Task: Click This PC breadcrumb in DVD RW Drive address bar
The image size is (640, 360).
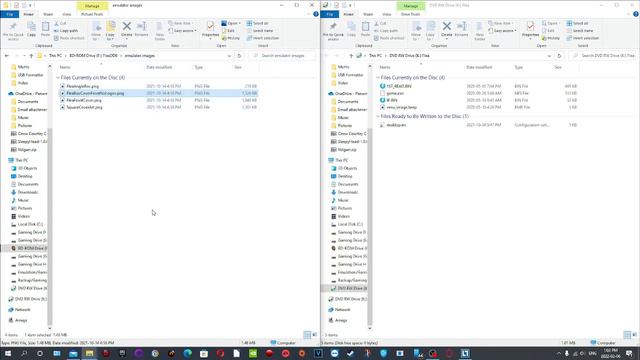Action: click(x=376, y=56)
